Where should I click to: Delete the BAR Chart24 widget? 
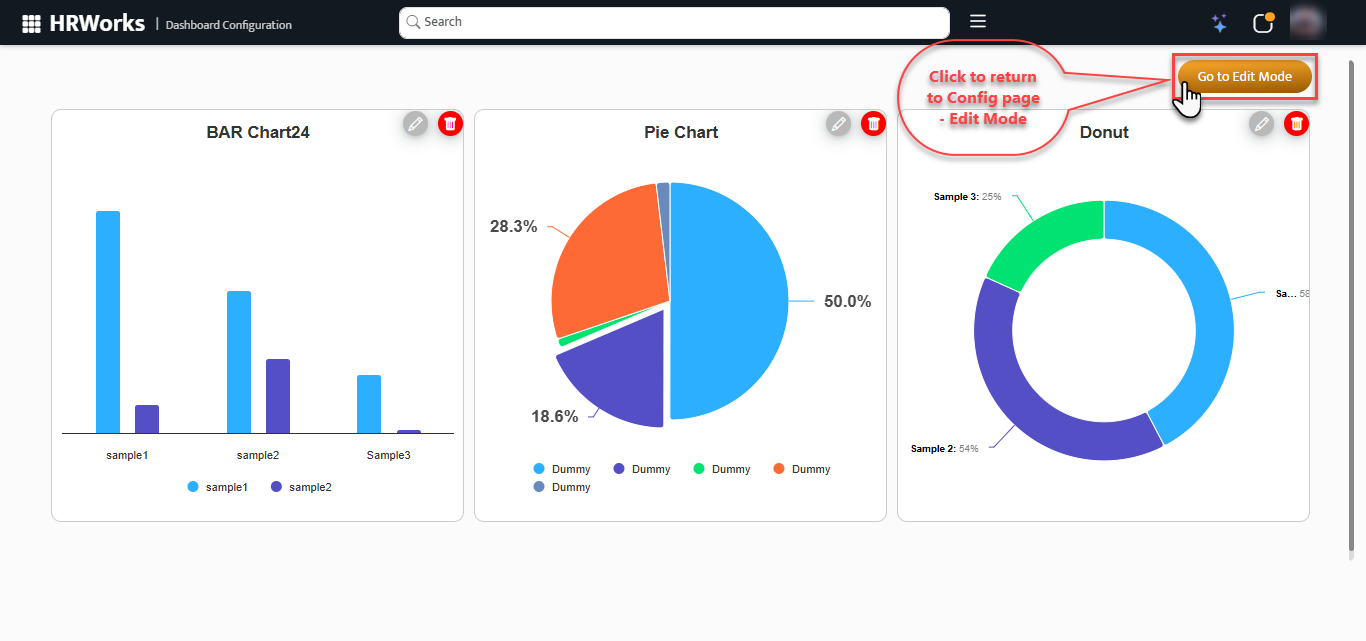click(451, 123)
